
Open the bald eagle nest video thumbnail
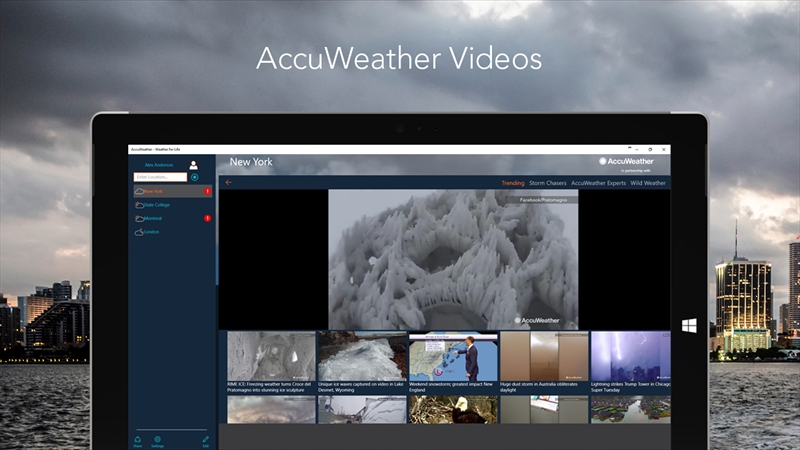453,410
